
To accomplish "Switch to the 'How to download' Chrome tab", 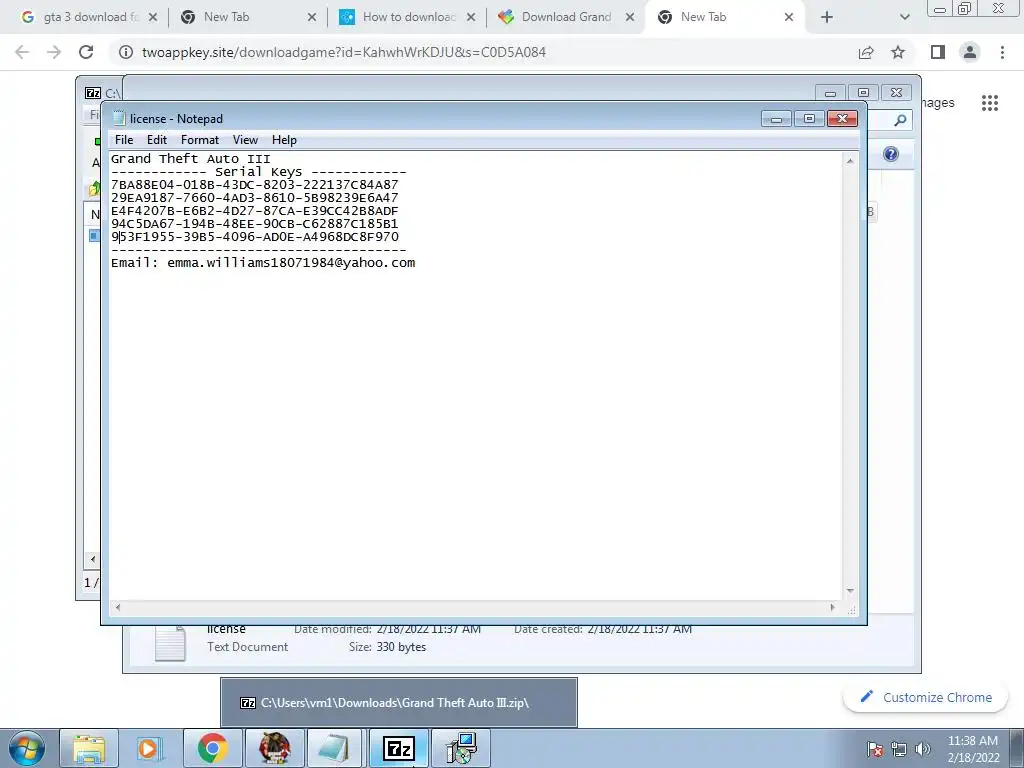I will pyautogui.click(x=408, y=17).
